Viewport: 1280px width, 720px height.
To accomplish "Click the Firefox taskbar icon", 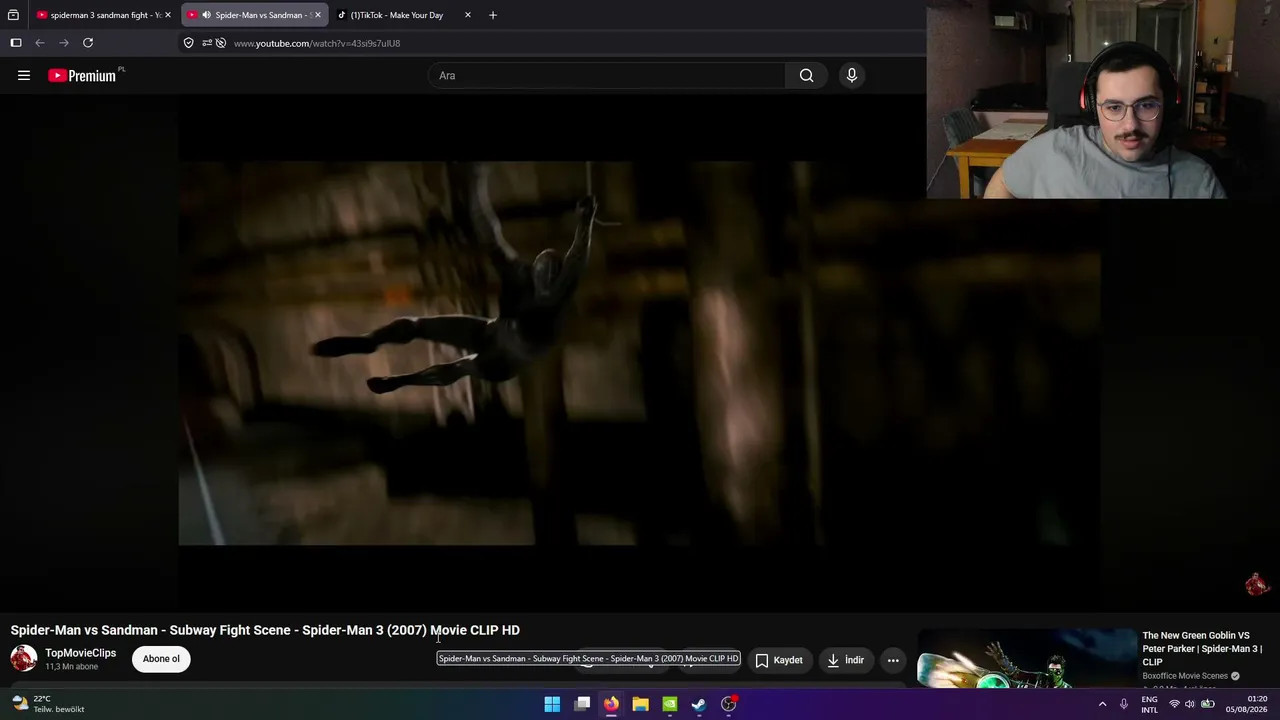I will click(x=611, y=704).
